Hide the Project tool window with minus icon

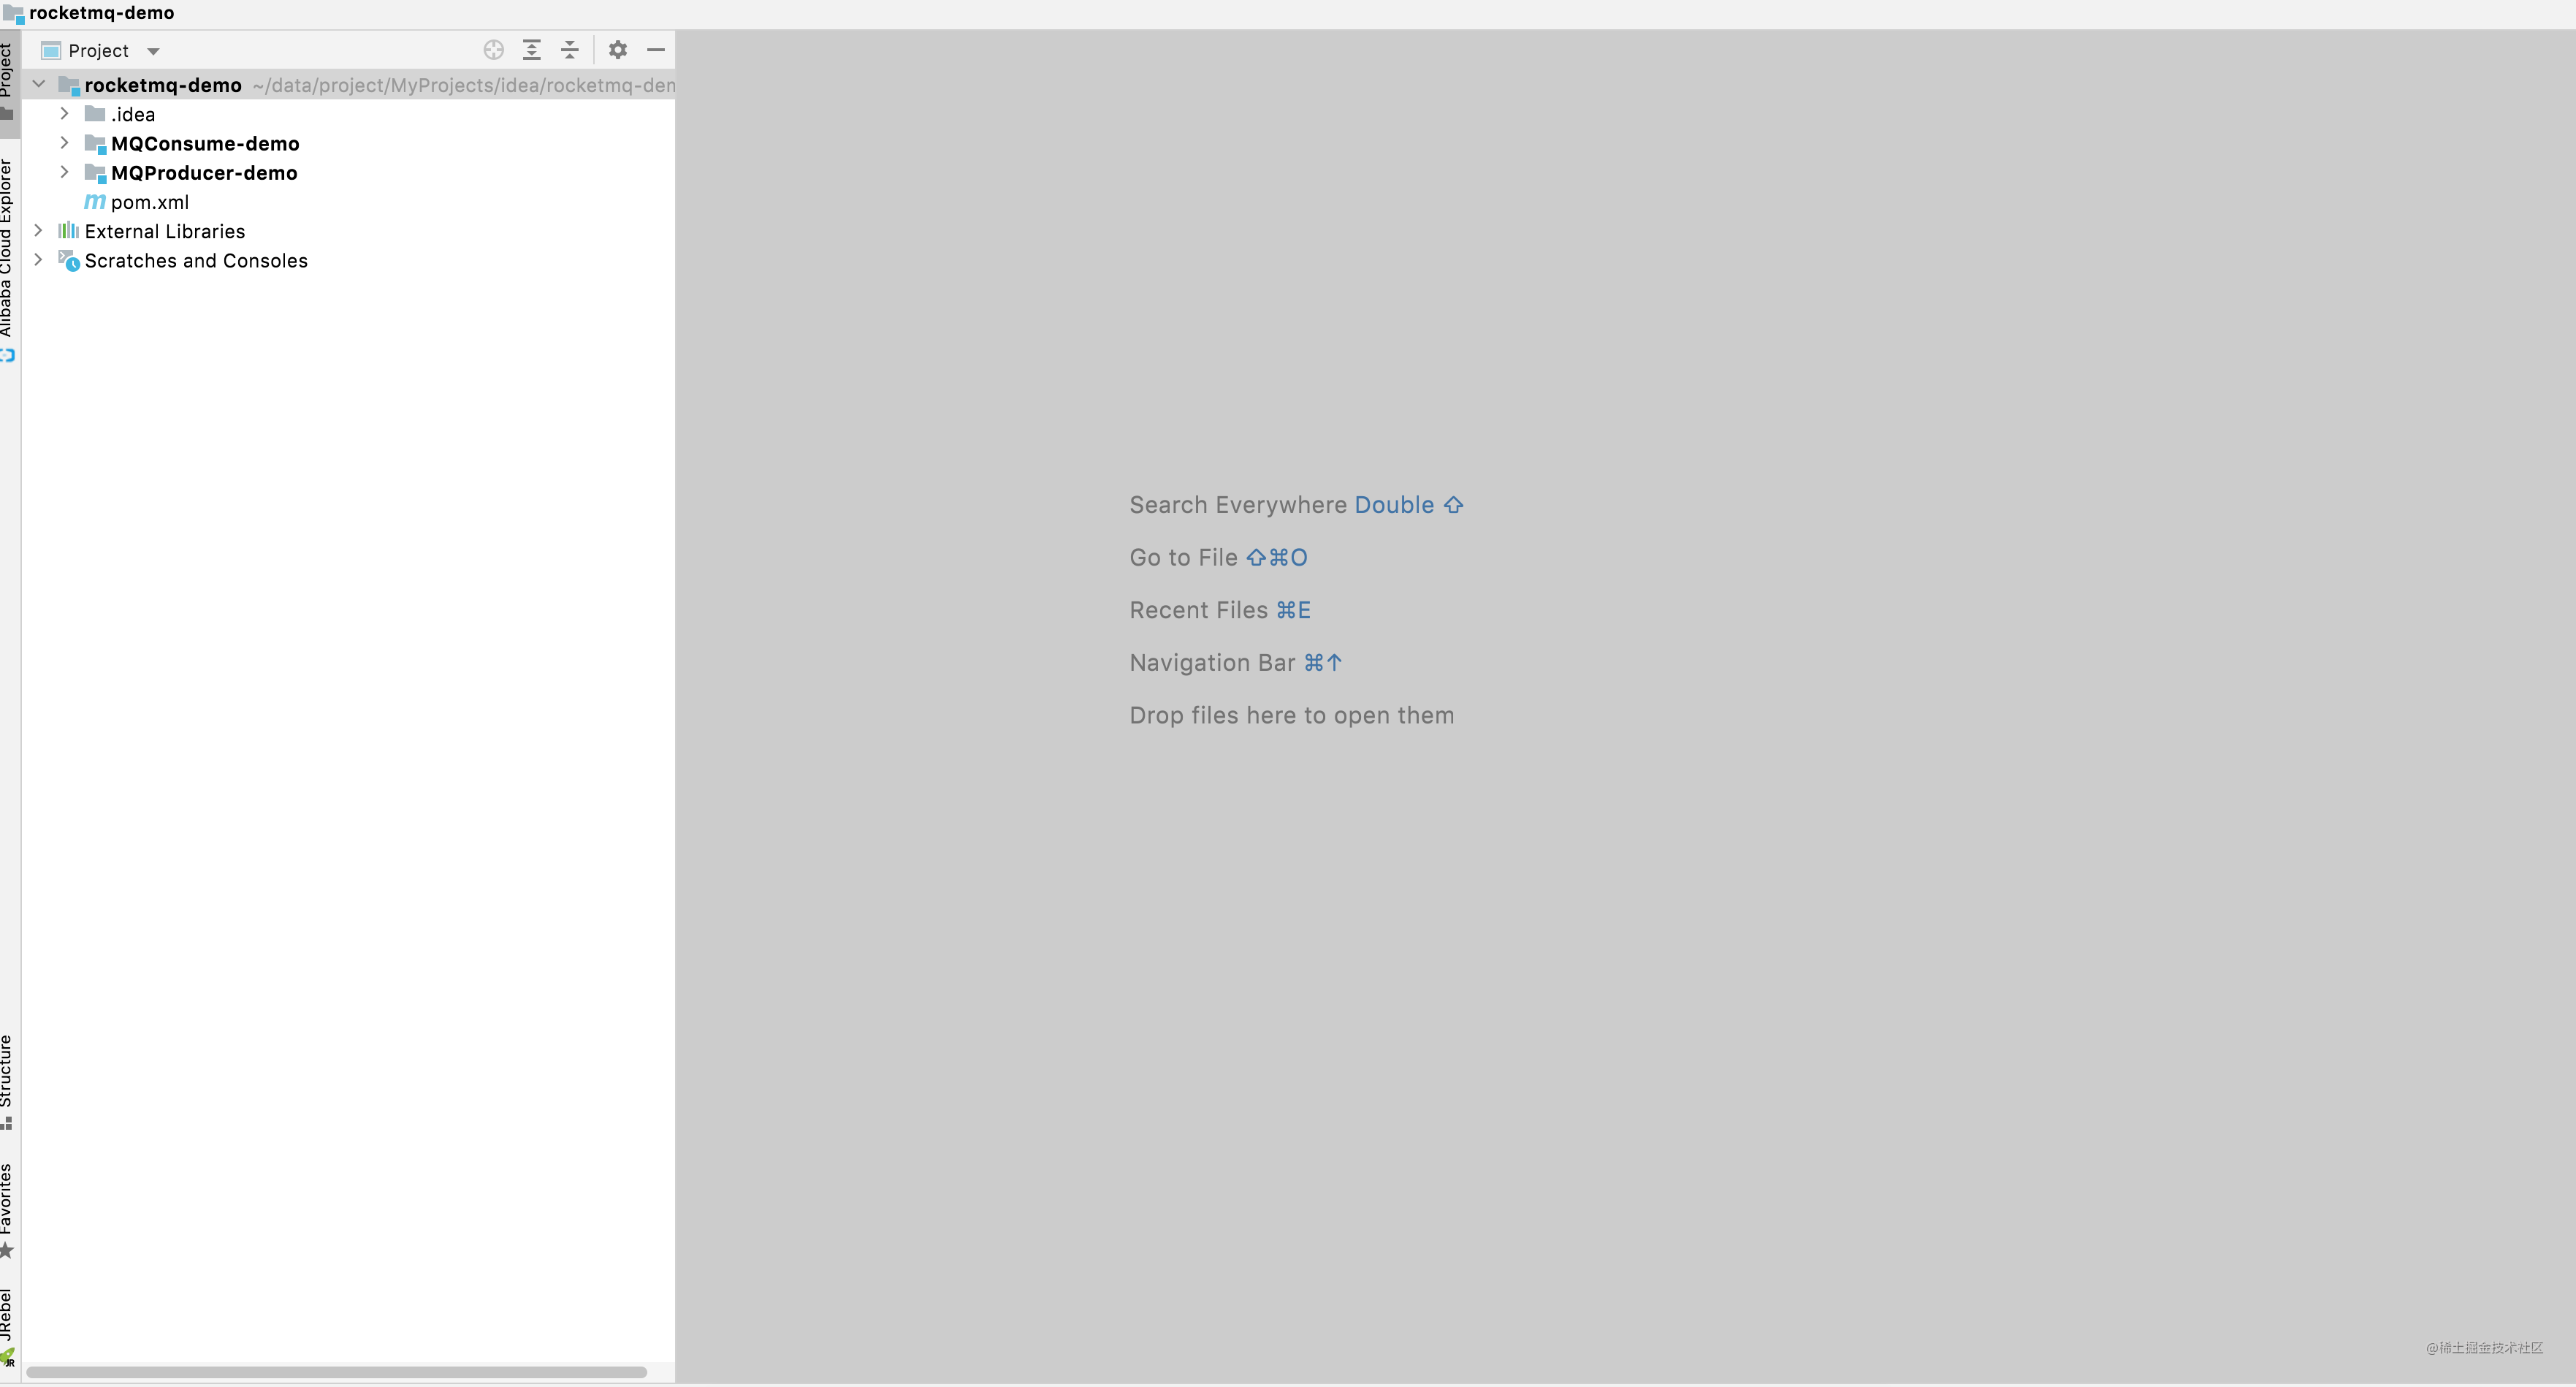click(x=656, y=50)
